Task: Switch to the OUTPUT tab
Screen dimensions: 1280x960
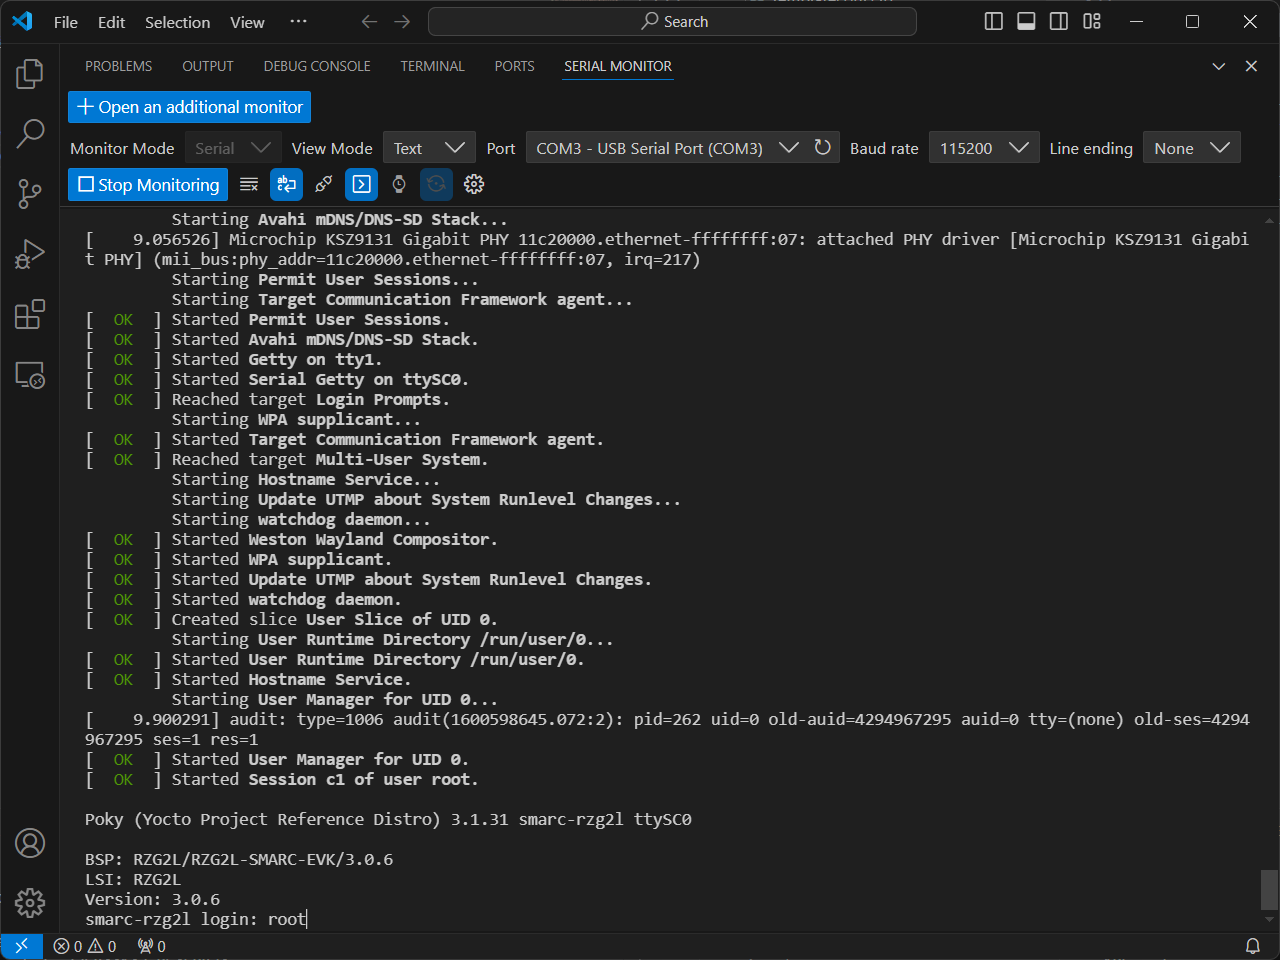Action: click(208, 66)
